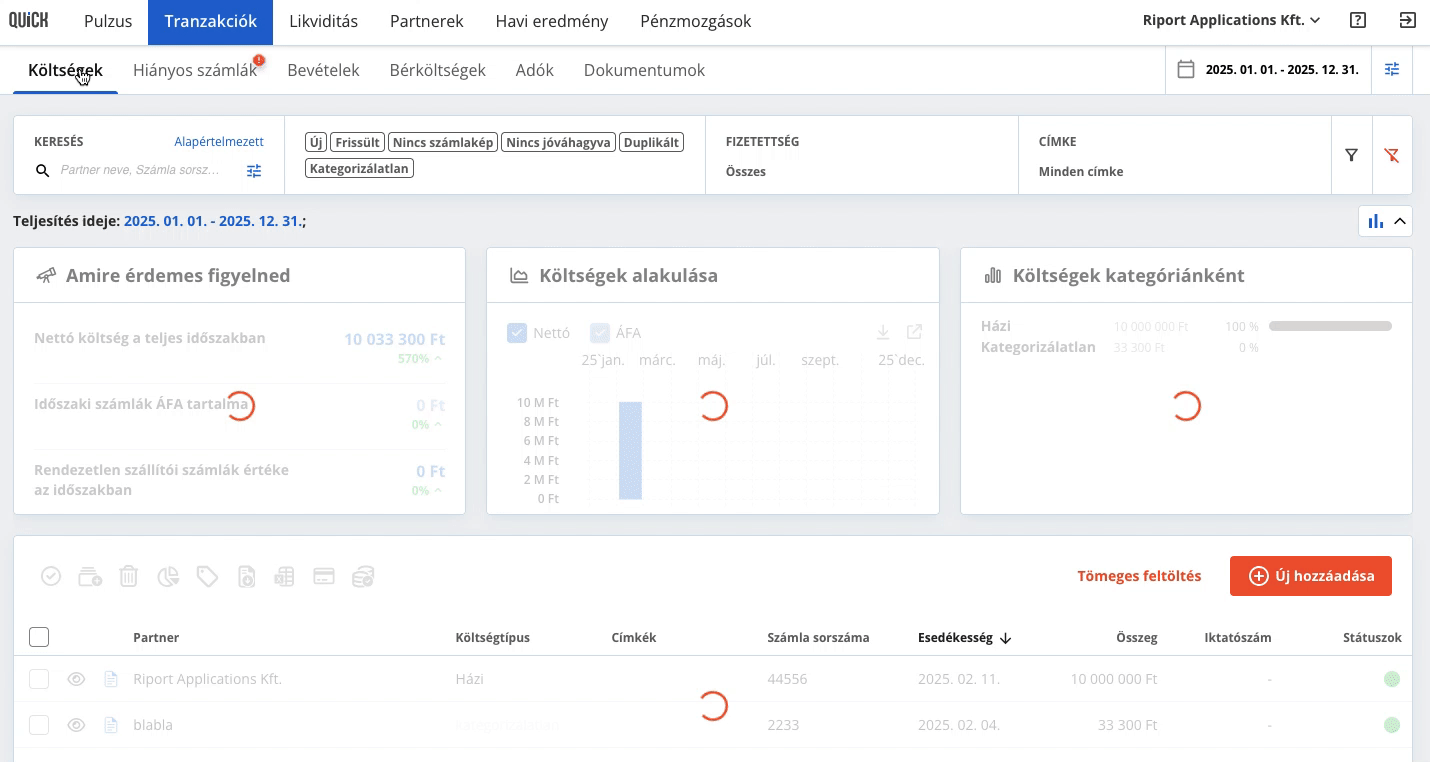Click the pie chart categorize toolbar icon
1430x762 pixels.
click(x=168, y=576)
